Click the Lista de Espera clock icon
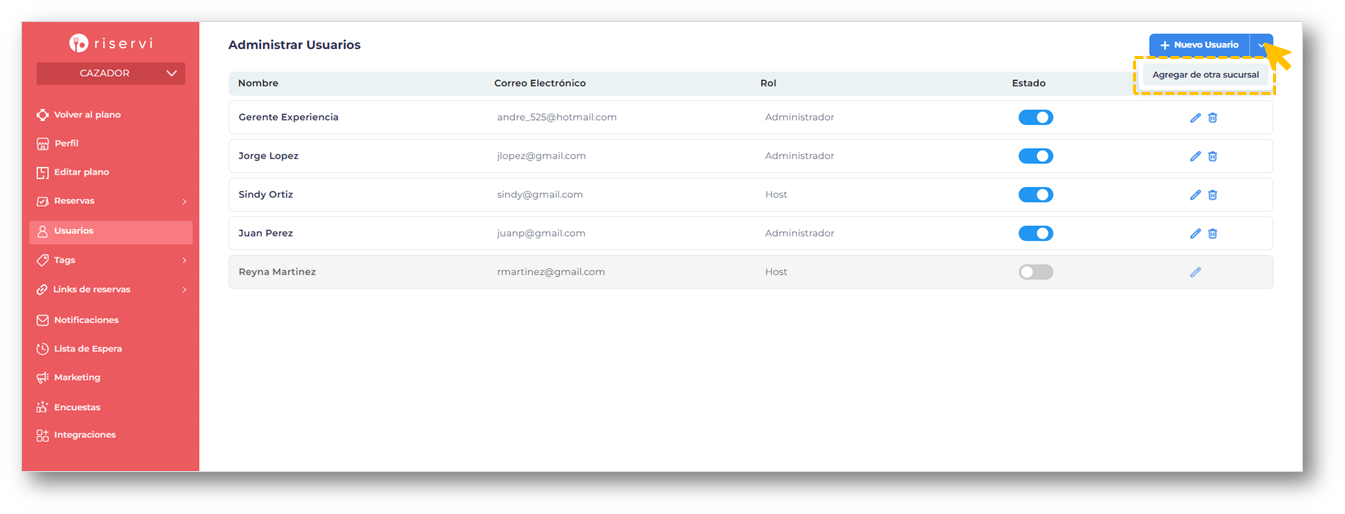The width and height of the screenshot is (1345, 514). click(x=42, y=349)
